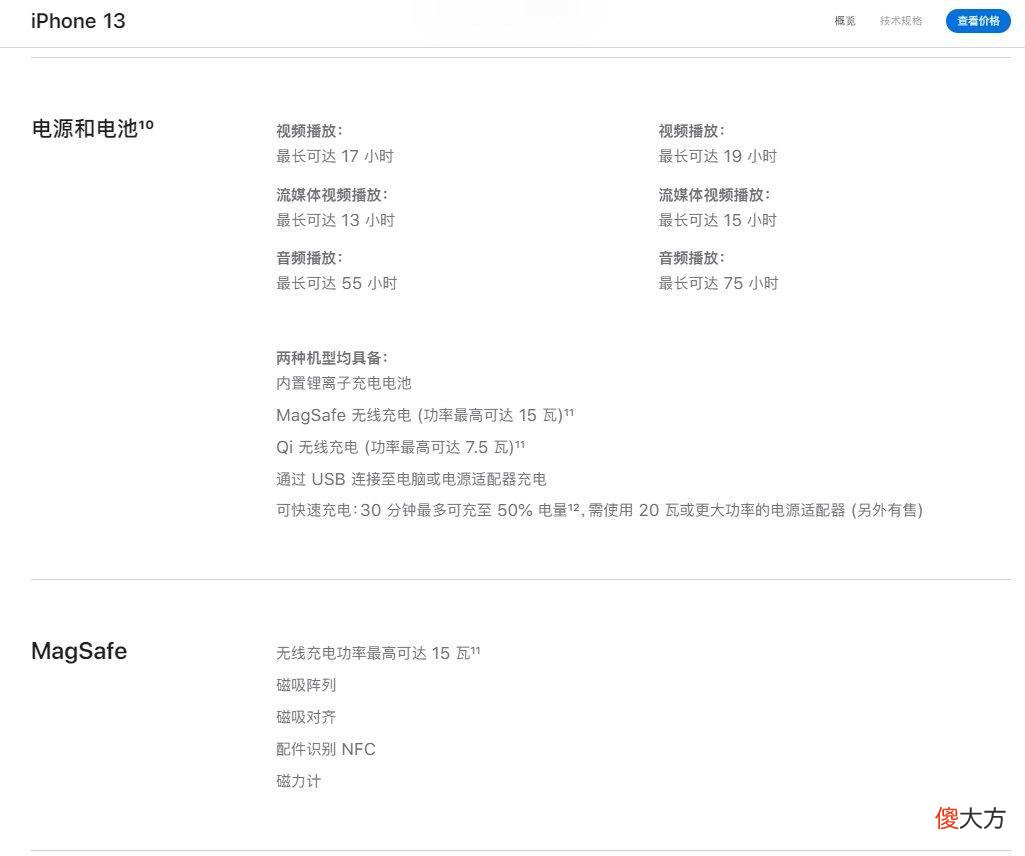Click text 配件识别 NFC
Image resolution: width=1025 pixels, height=856 pixels.
point(326,749)
